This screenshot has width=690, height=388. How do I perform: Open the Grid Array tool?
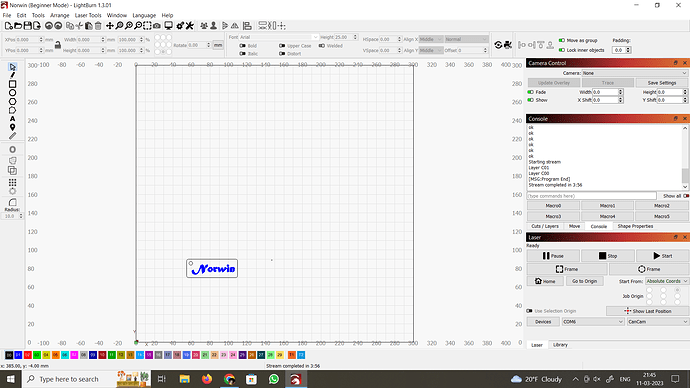[12, 182]
